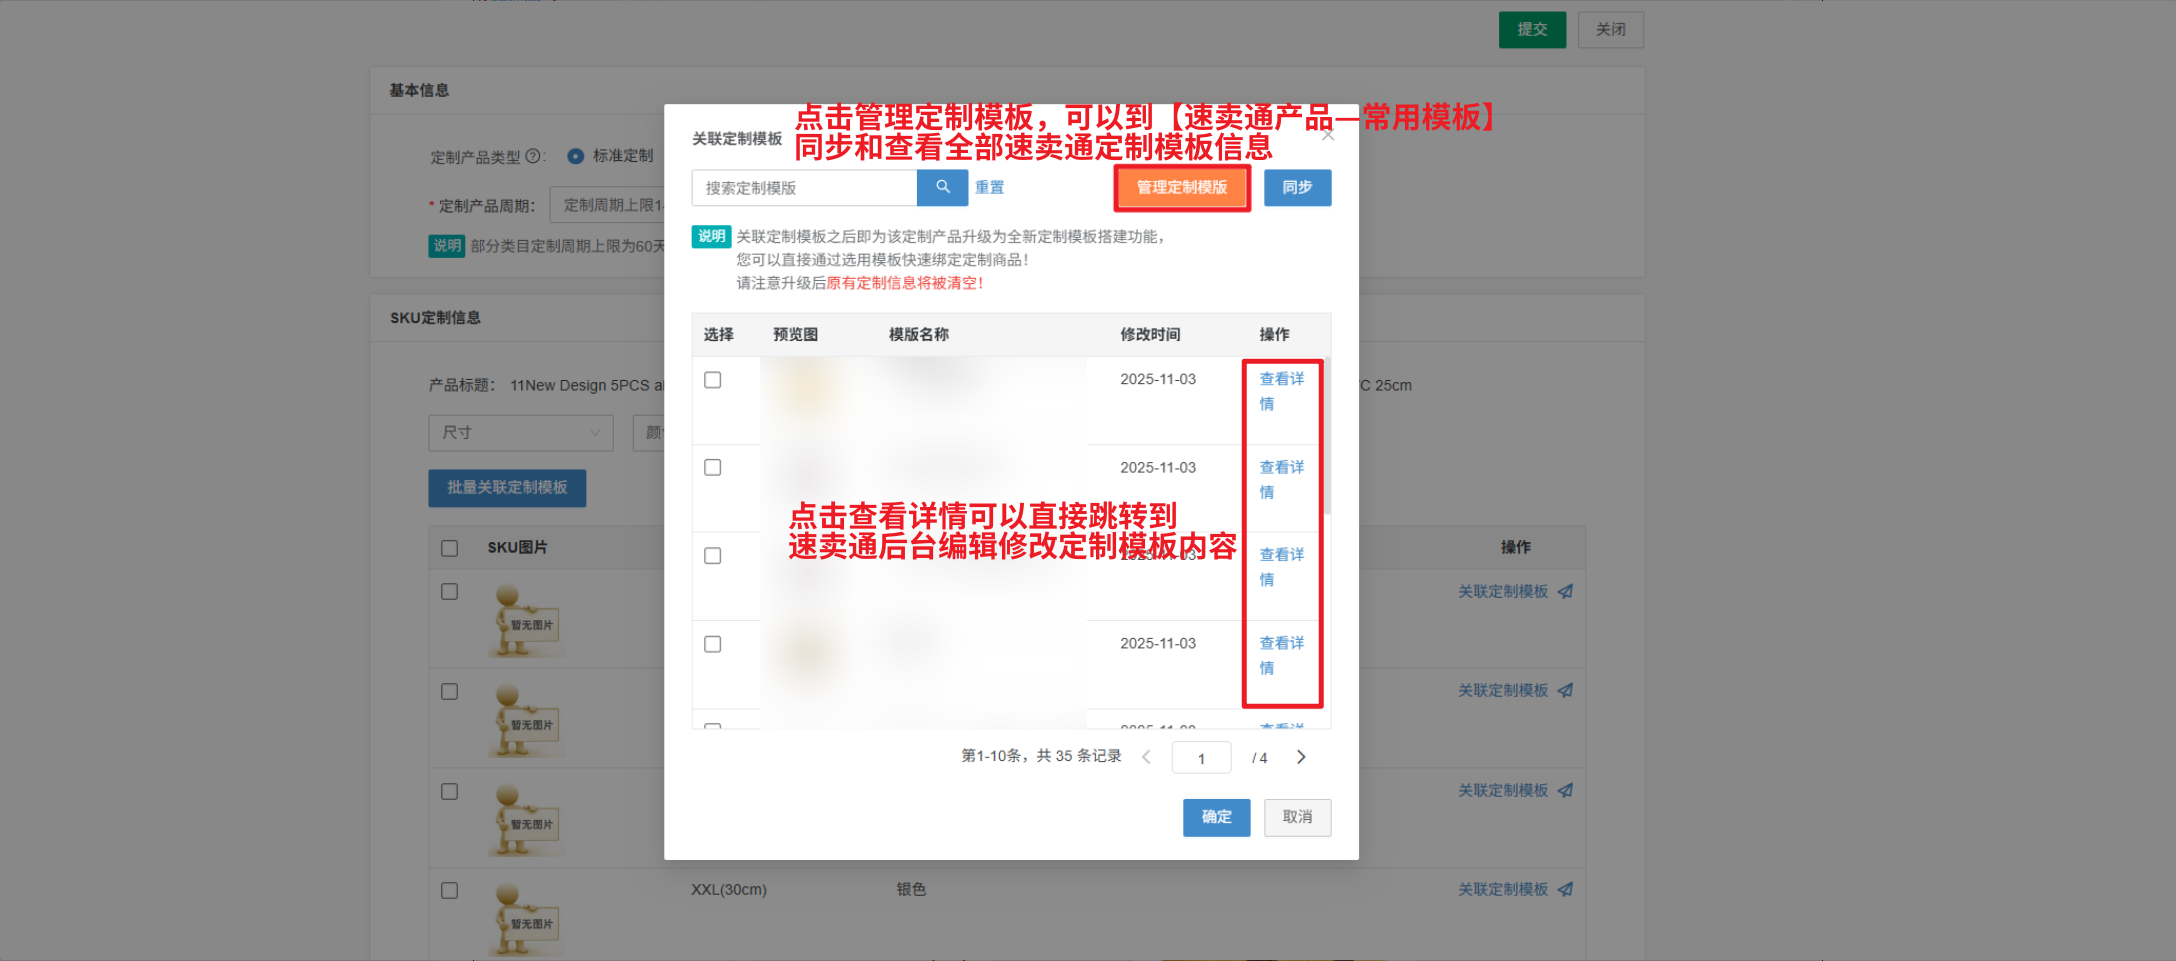The image size is (2176, 961).
Task: Click the 模版名称 column header
Action: (918, 334)
